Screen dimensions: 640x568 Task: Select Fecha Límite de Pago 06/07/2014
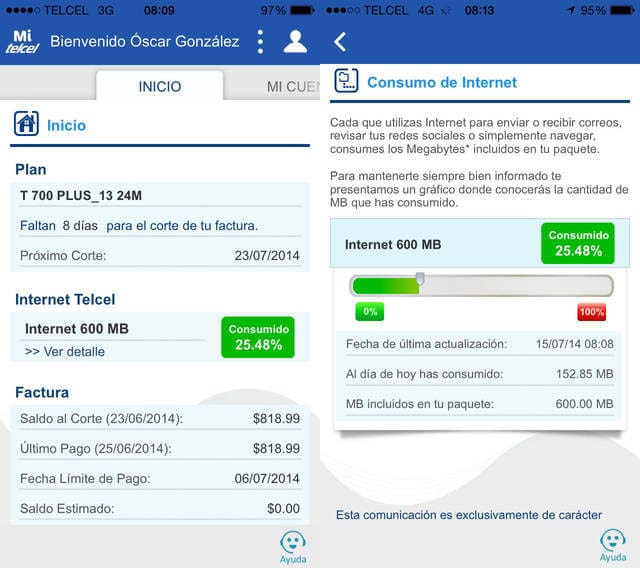pyautogui.click(x=160, y=478)
